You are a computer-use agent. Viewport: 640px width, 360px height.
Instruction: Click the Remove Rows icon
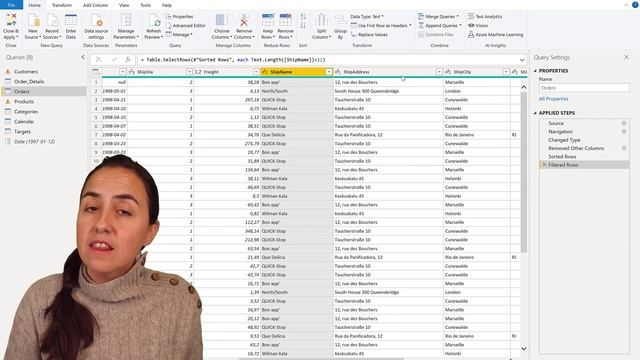(x=285, y=20)
